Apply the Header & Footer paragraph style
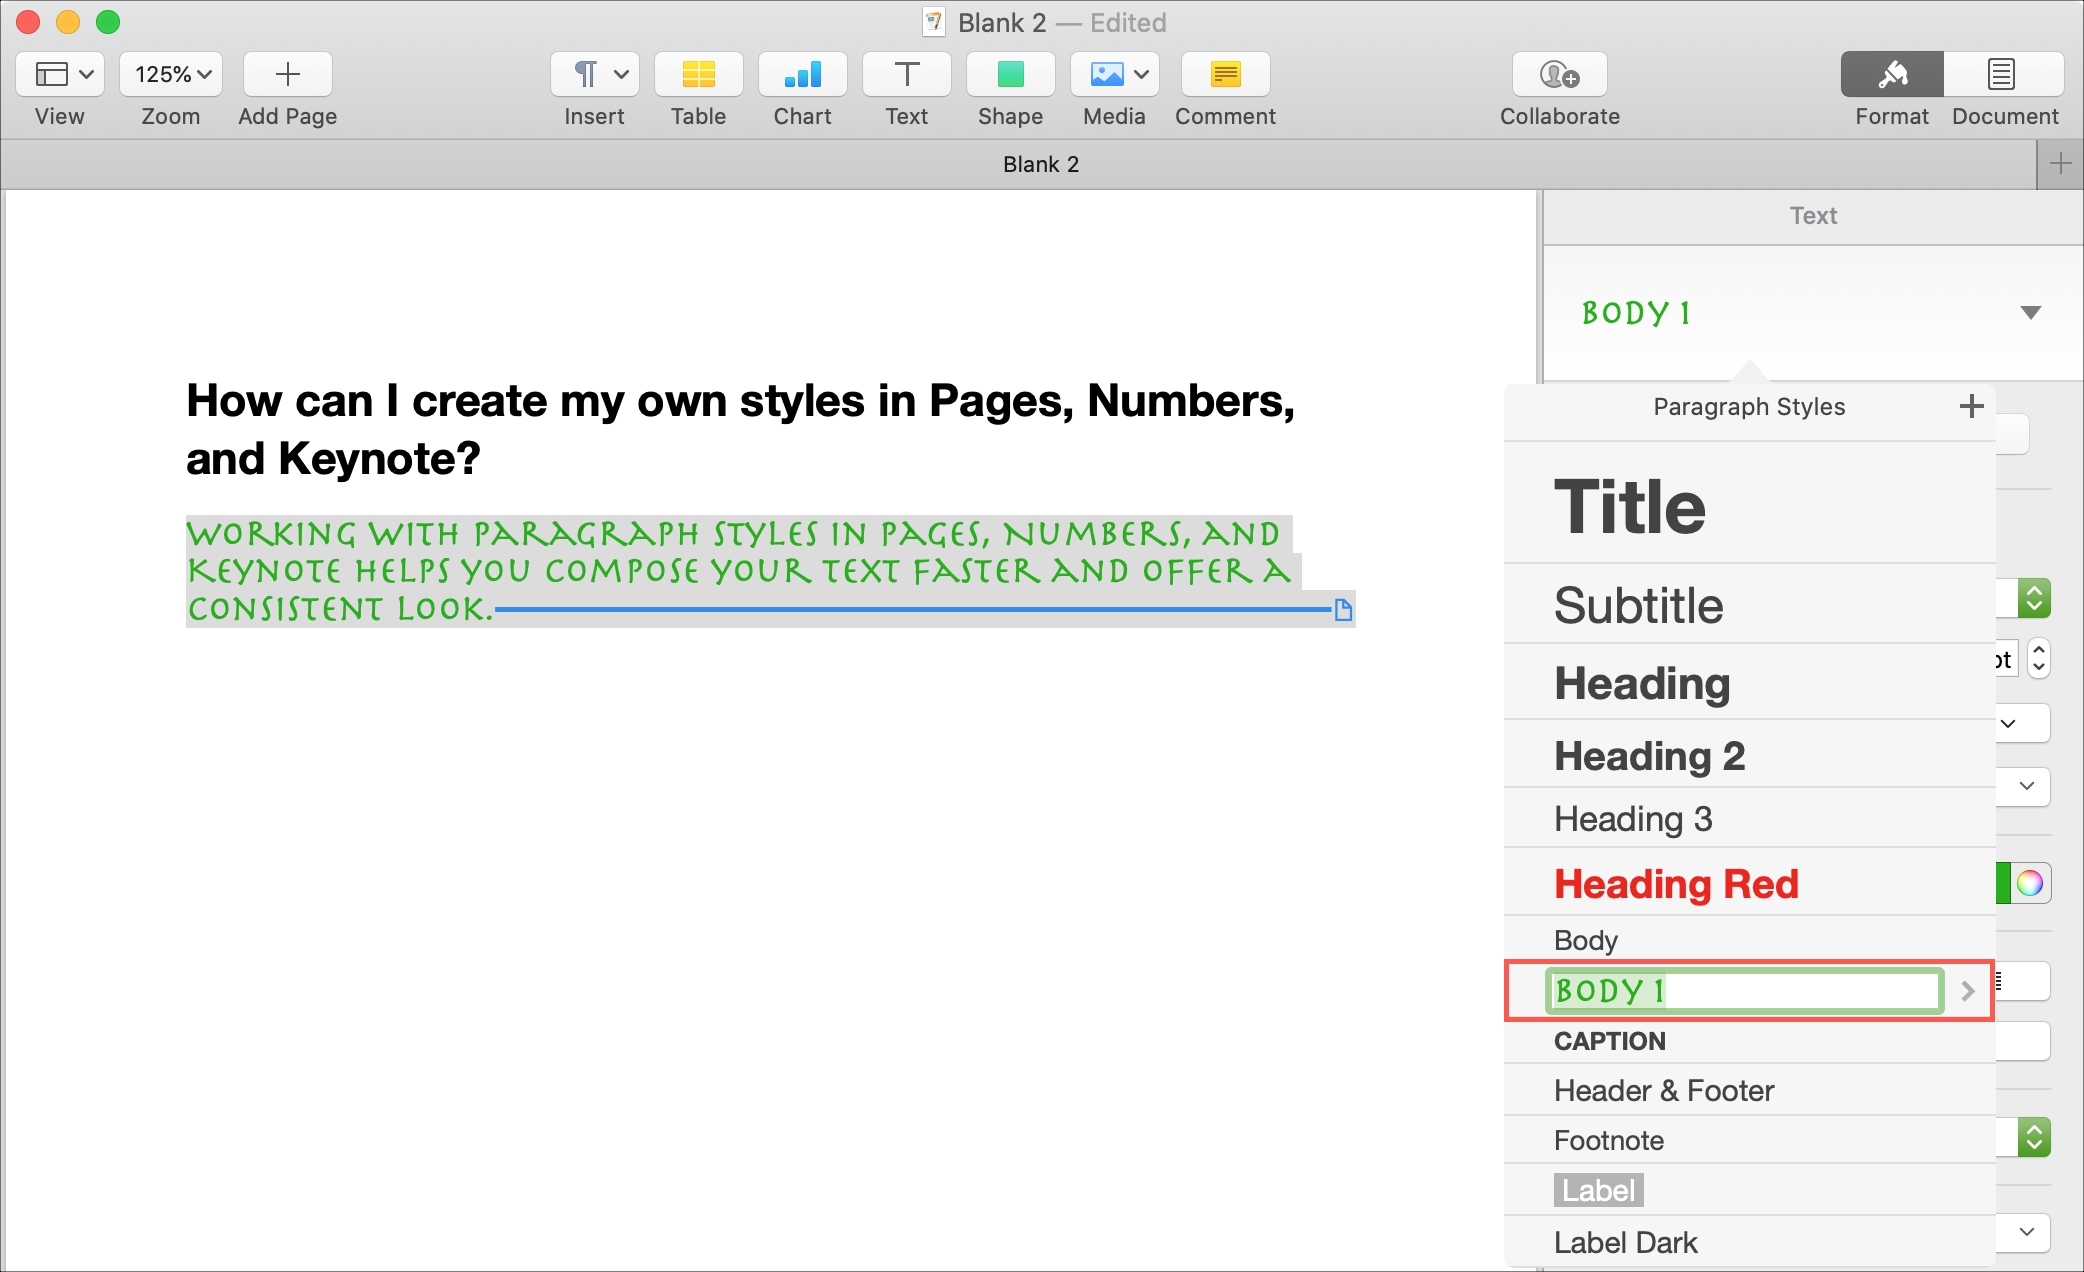The height and width of the screenshot is (1272, 2084). point(1750,1090)
